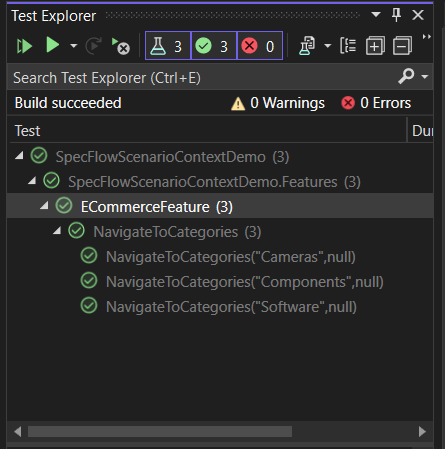Select SpecFlowScenarioContextDemo (3) row
Image resolution: width=445 pixels, height=449 pixels.
220,157
